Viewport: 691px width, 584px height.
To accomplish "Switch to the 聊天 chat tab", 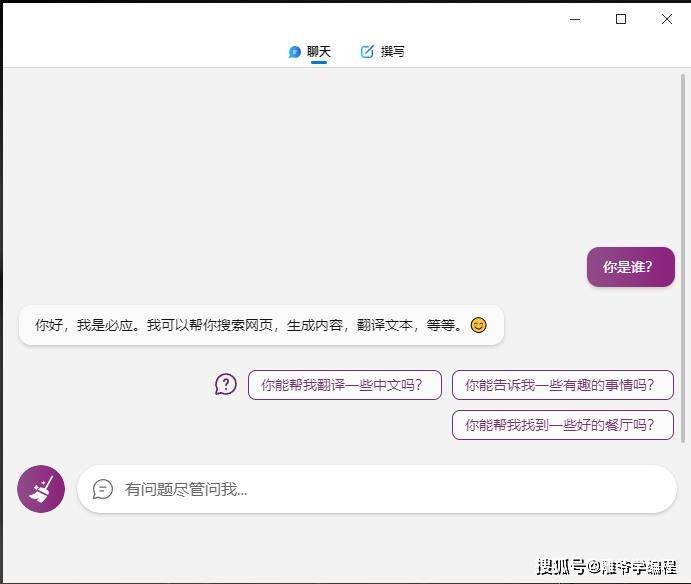I will 310,52.
